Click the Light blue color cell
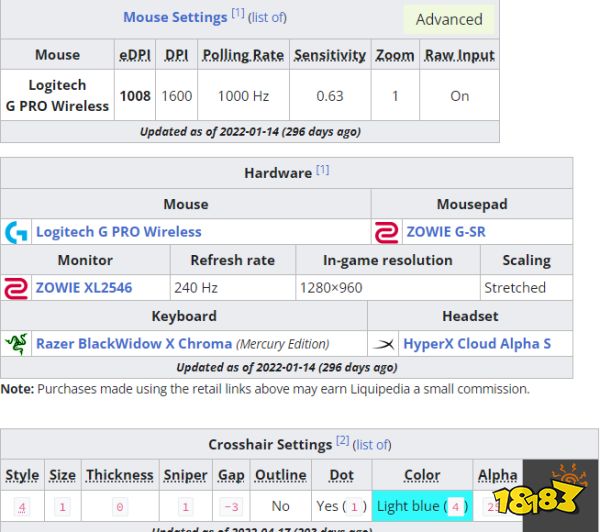 (x=422, y=506)
